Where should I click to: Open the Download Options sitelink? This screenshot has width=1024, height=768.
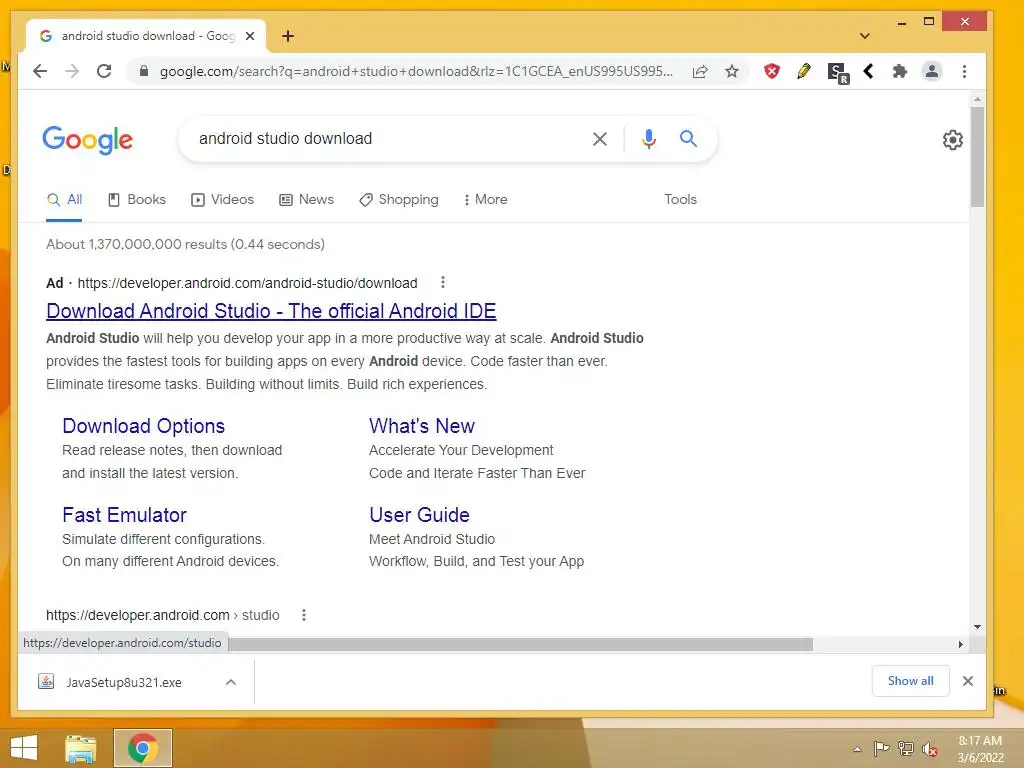coord(144,426)
